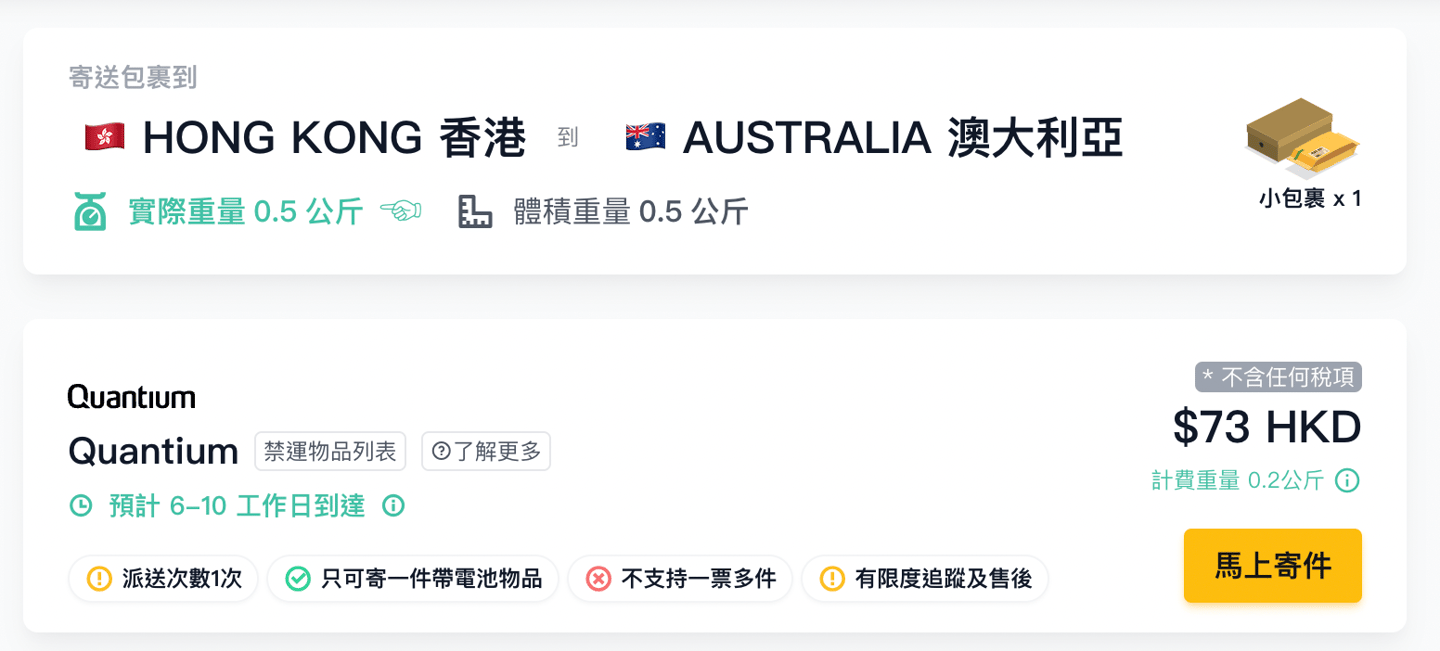
Task: Open the 禁運物品列表 prohibited items list
Action: tap(330, 451)
